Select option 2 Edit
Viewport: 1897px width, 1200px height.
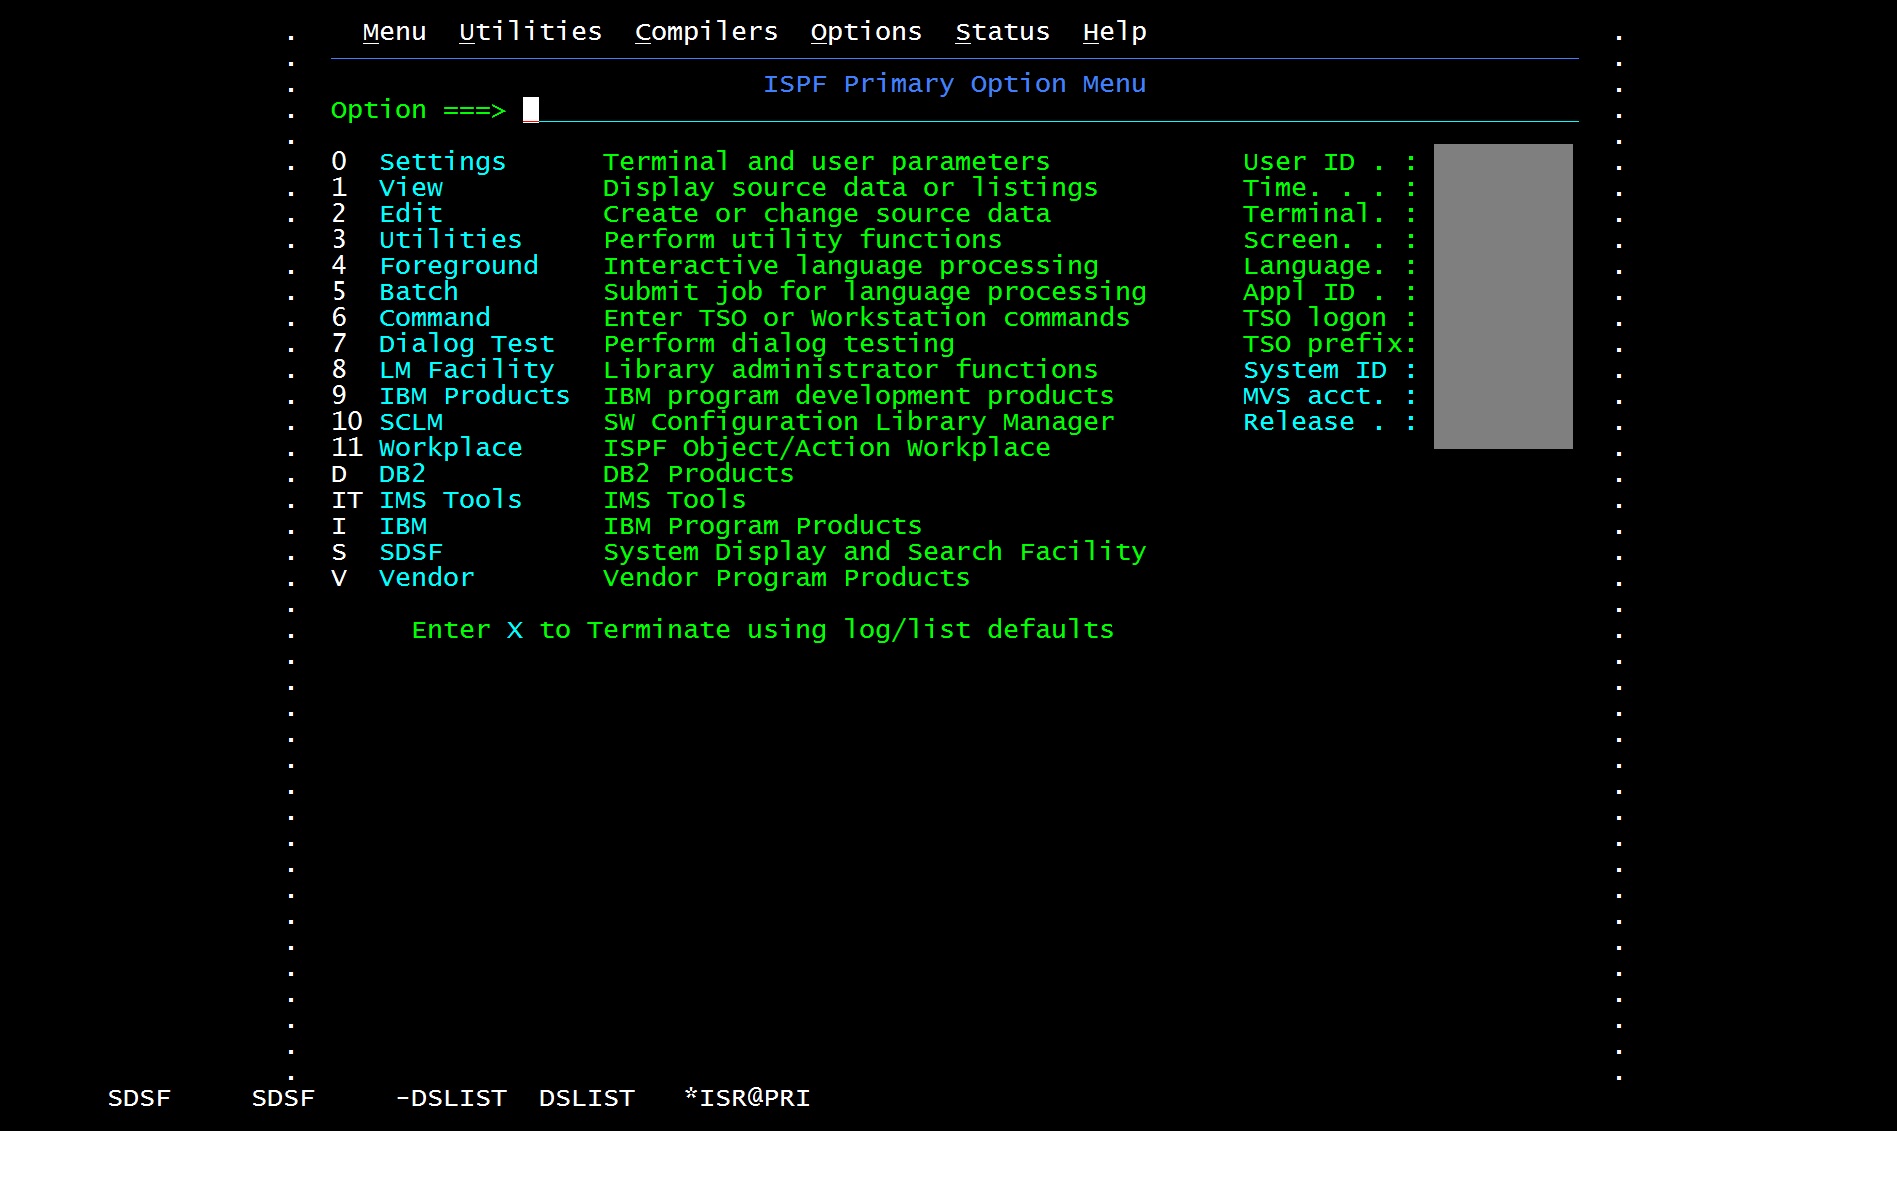410,214
